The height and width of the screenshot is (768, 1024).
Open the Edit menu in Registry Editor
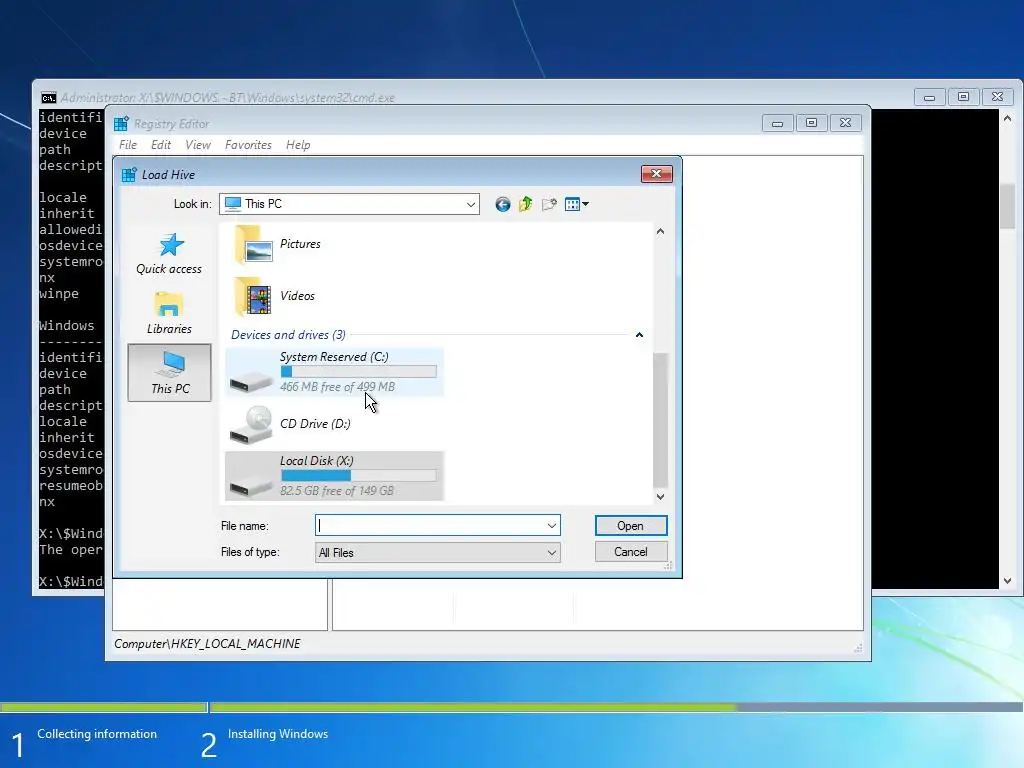pos(161,145)
